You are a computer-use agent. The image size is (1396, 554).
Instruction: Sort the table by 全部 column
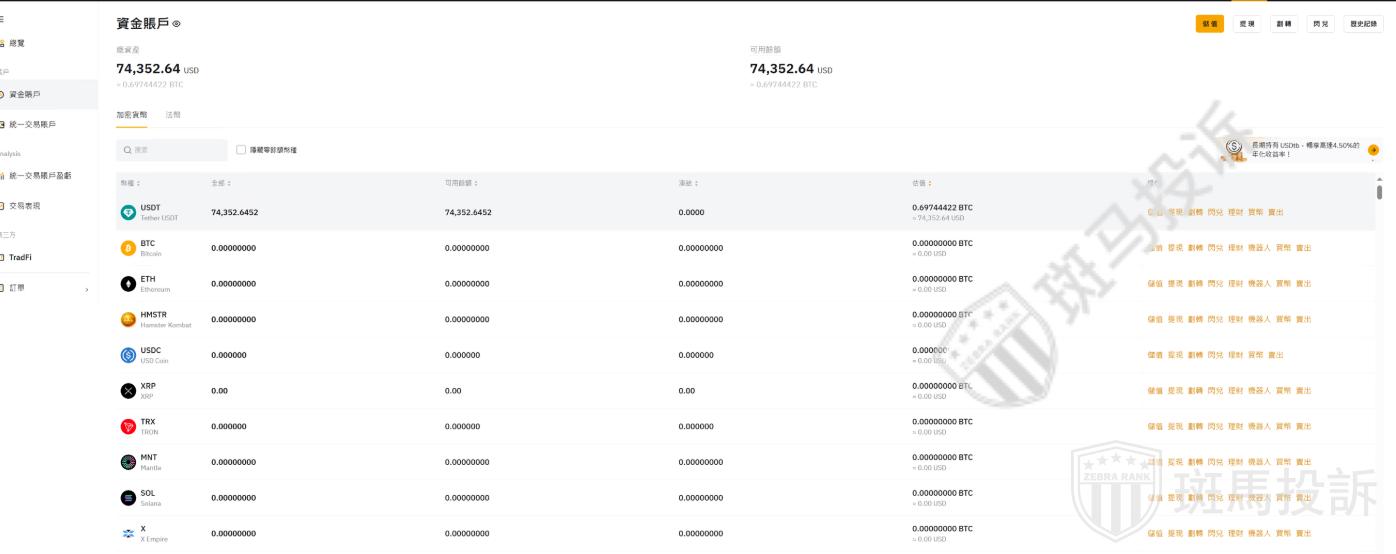click(221, 183)
